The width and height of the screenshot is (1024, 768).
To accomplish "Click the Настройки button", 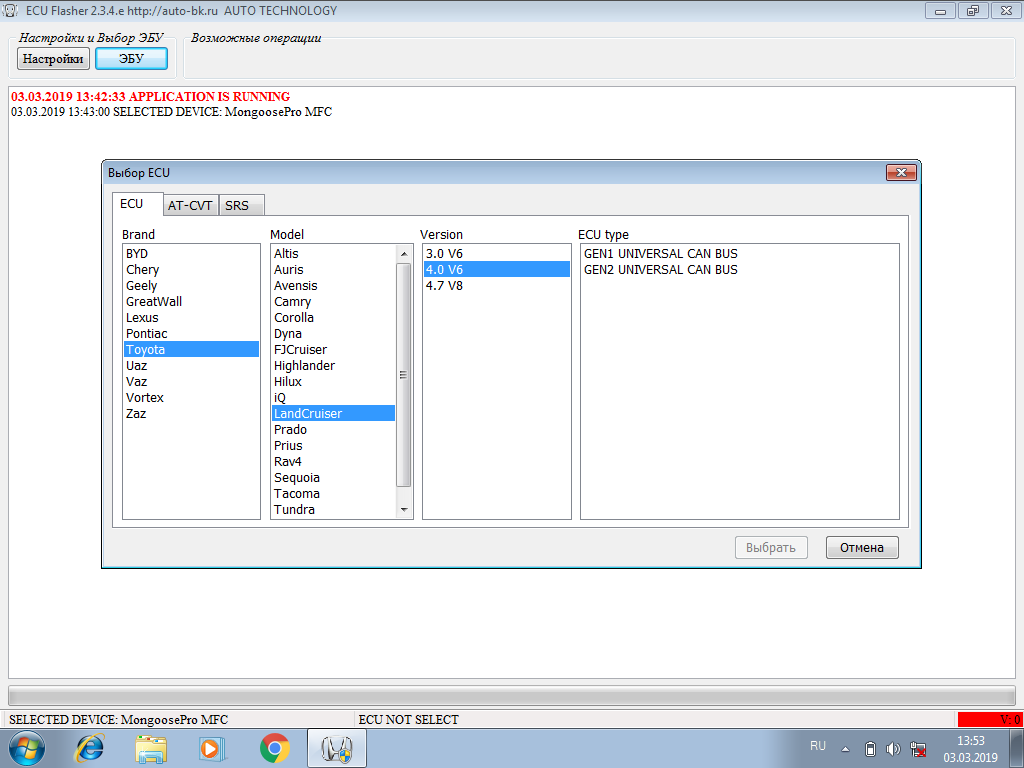I will 53,59.
